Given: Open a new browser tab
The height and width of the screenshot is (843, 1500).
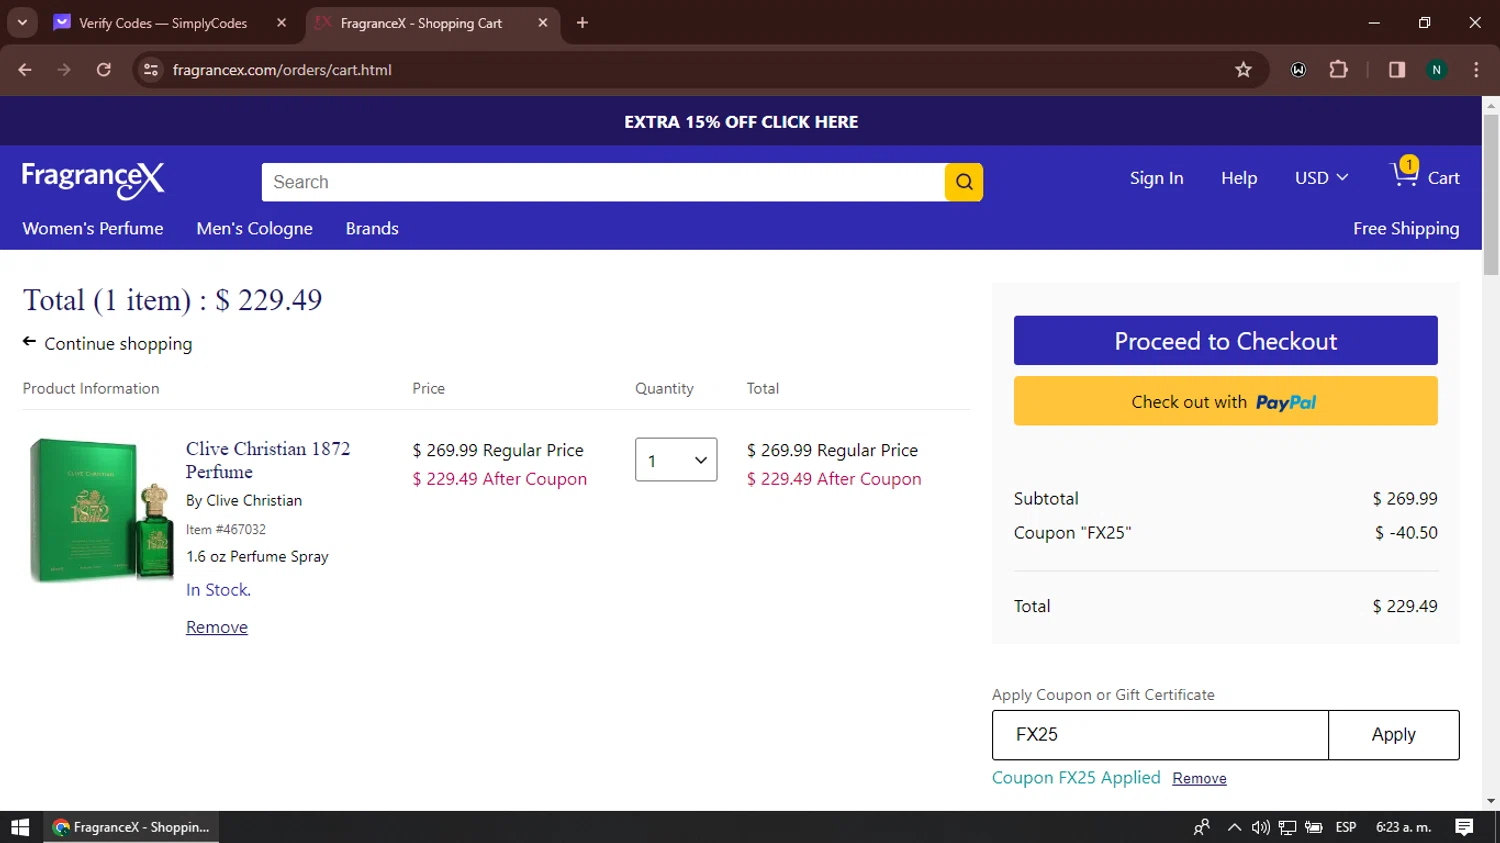Looking at the screenshot, I should pyautogui.click(x=582, y=23).
